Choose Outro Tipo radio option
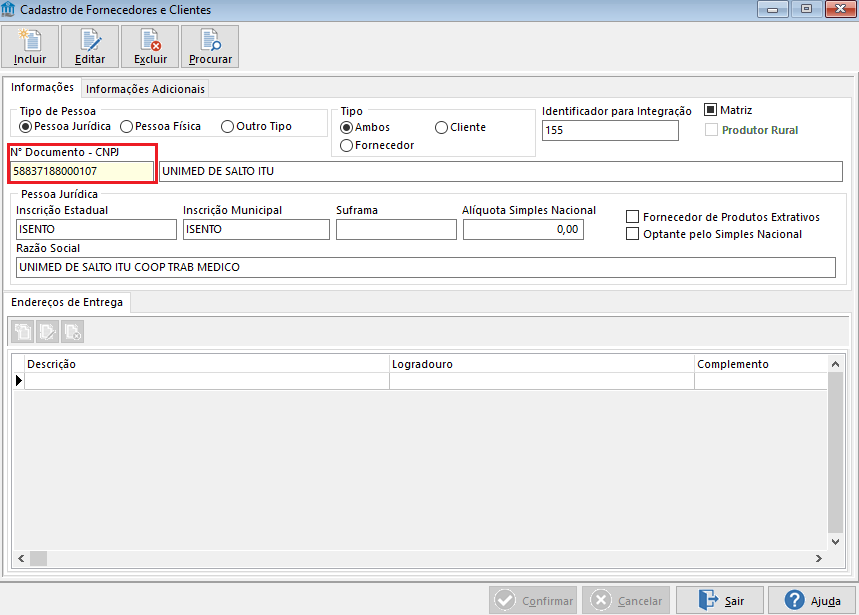The height and width of the screenshot is (615, 859). (256, 127)
